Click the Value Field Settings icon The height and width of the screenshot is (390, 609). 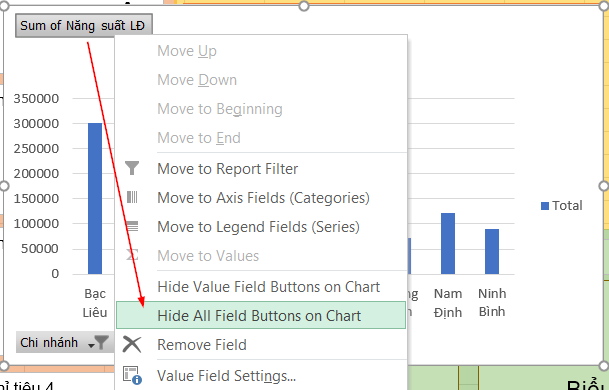coord(132,375)
